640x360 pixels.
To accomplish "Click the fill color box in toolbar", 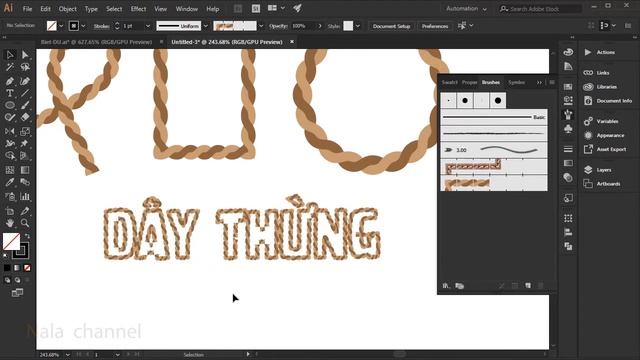I will 11,241.
